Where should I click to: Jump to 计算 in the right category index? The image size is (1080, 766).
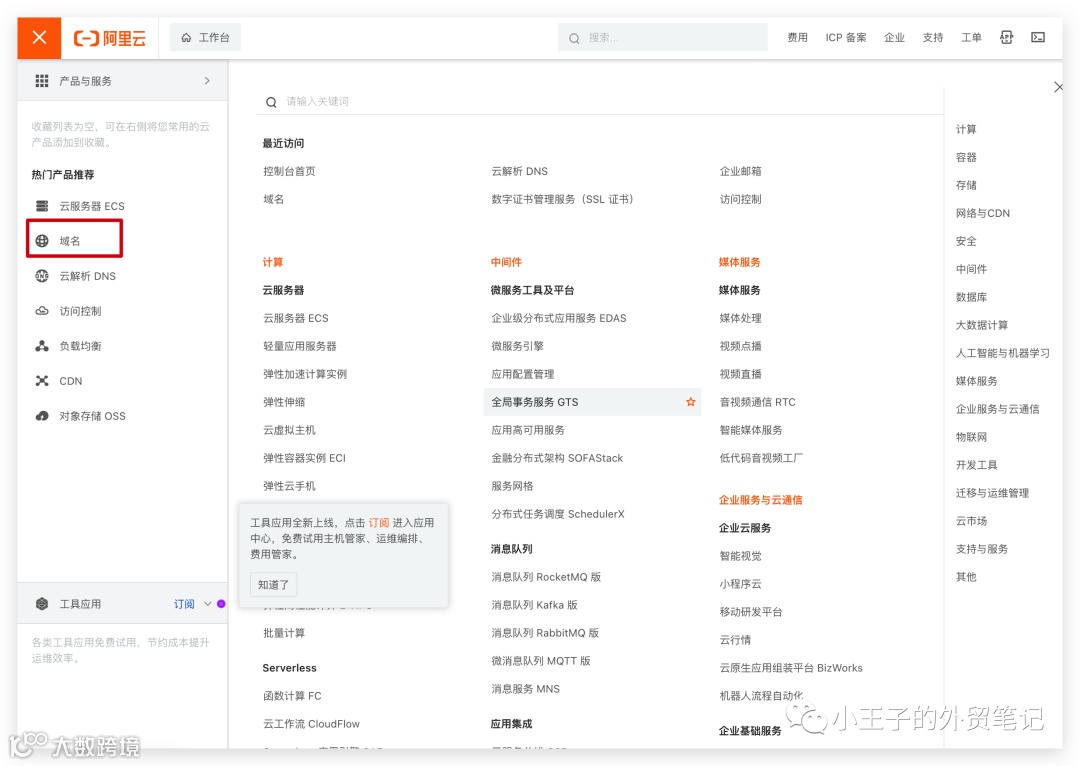click(966, 130)
